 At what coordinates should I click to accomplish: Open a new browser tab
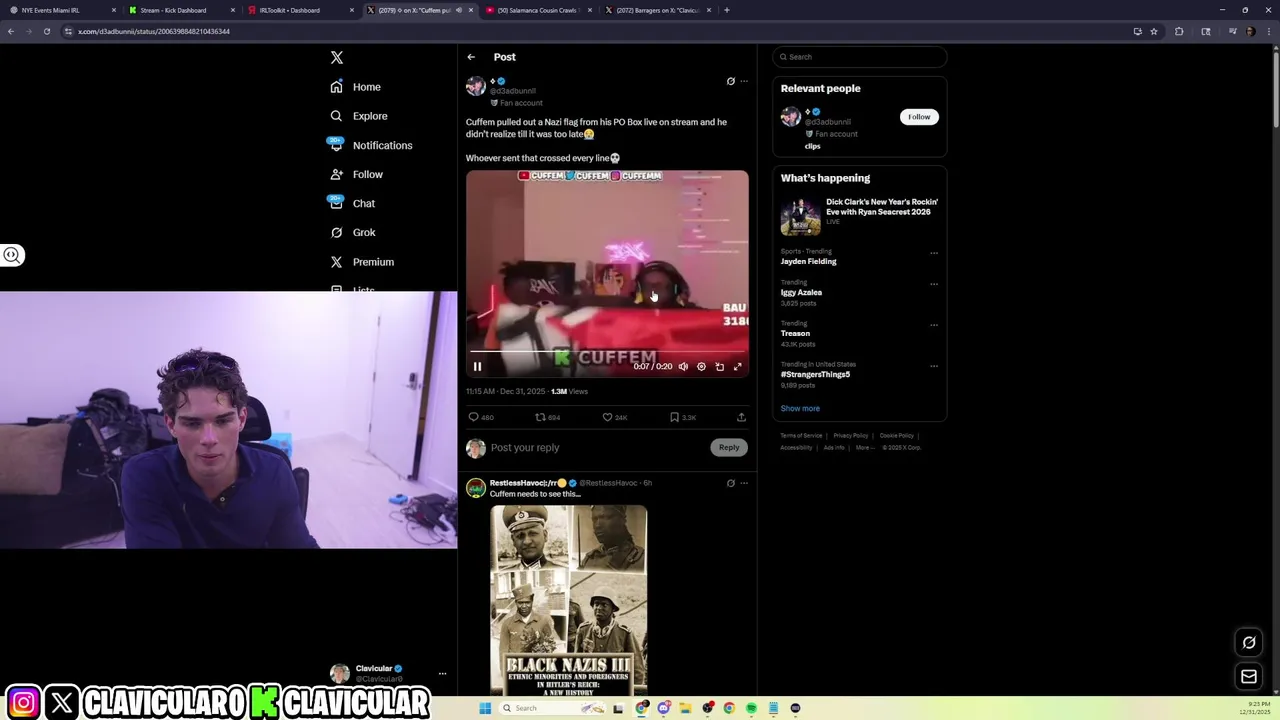[x=727, y=10]
